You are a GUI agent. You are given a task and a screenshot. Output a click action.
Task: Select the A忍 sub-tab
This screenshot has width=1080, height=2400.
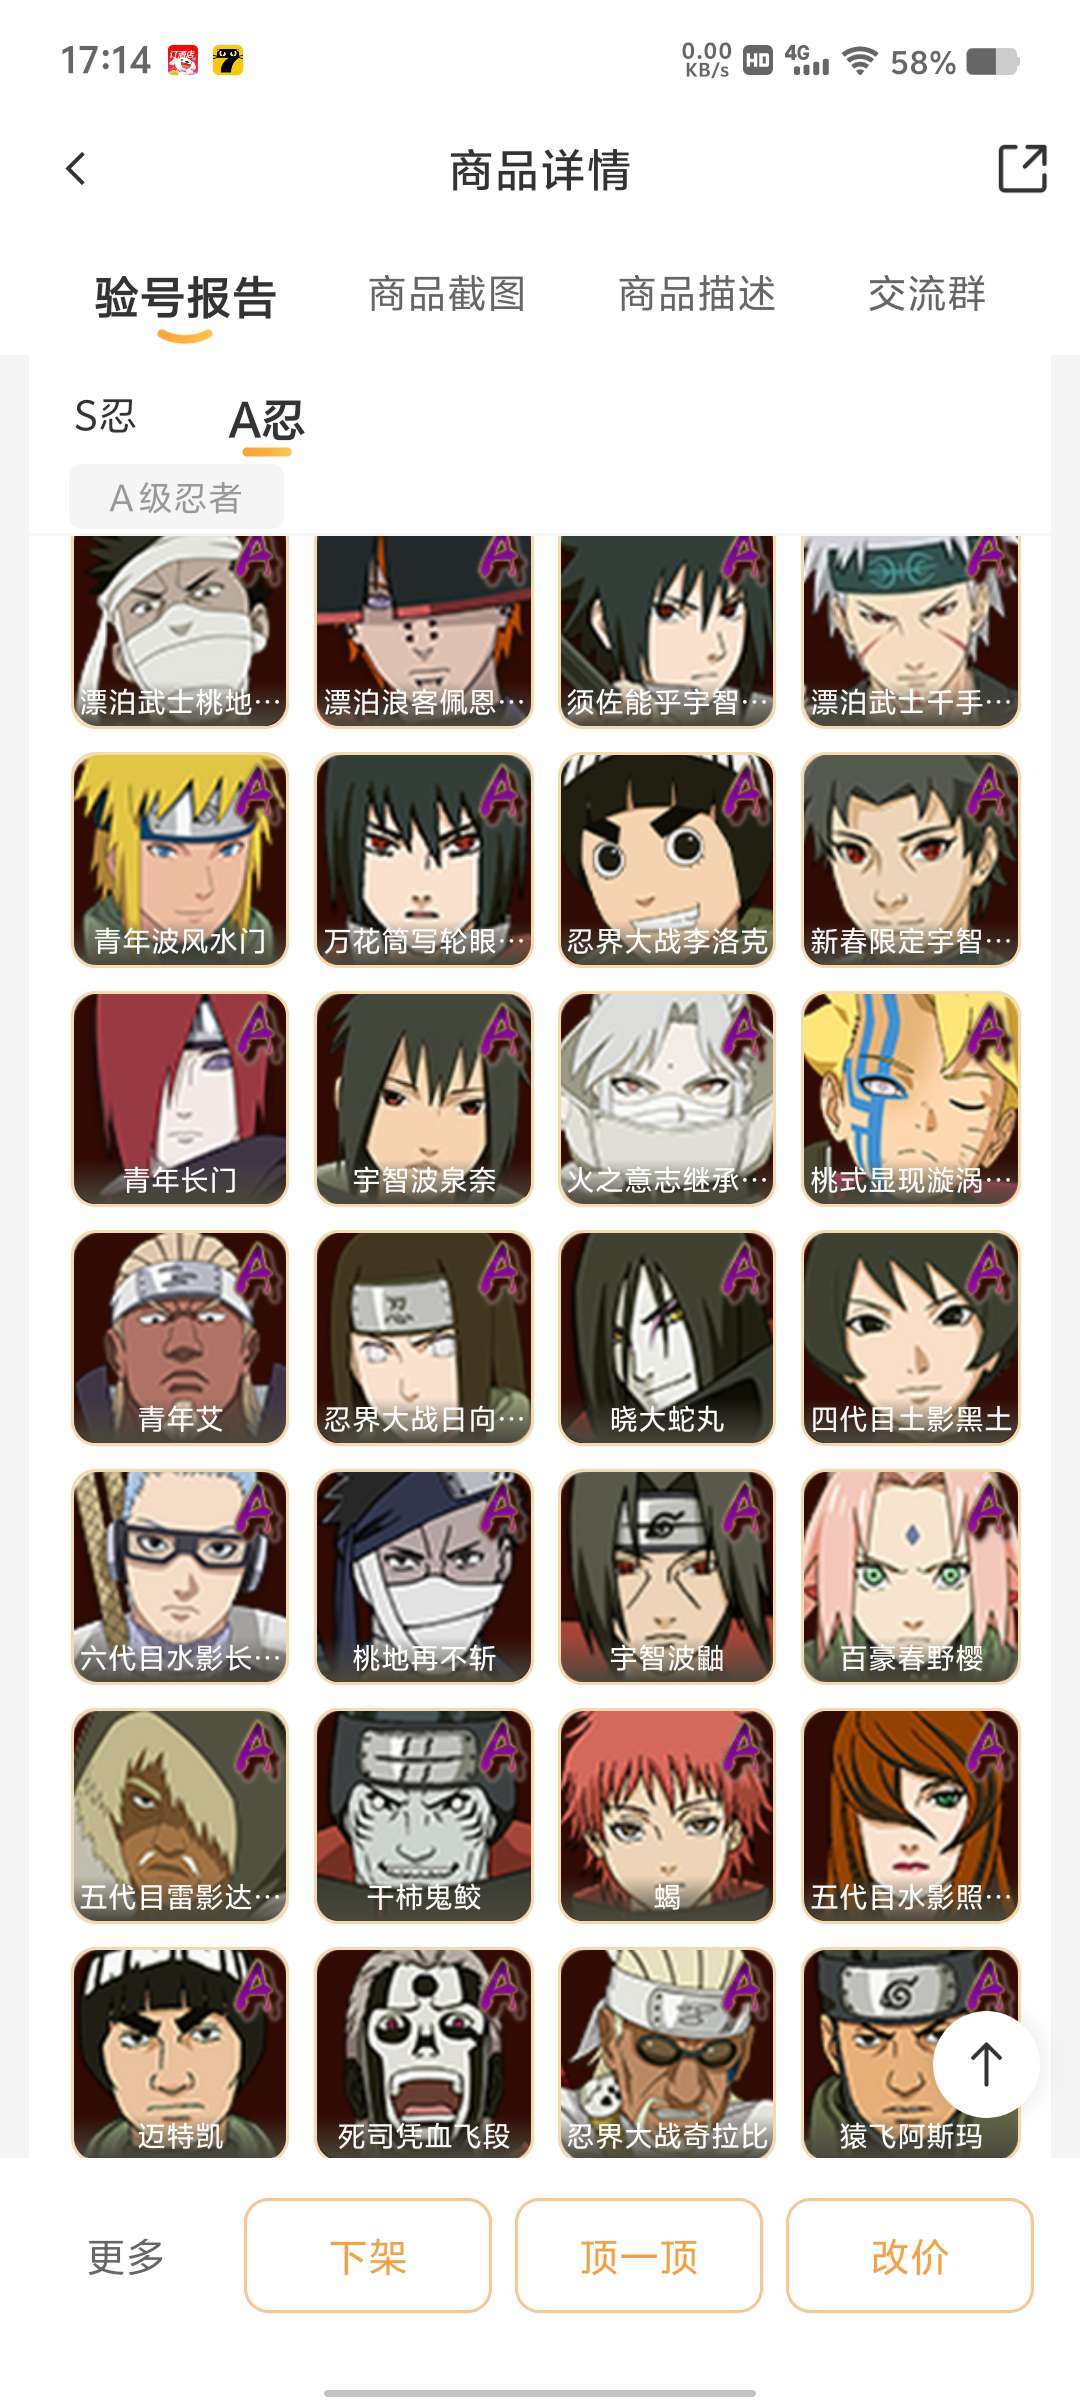[267, 420]
